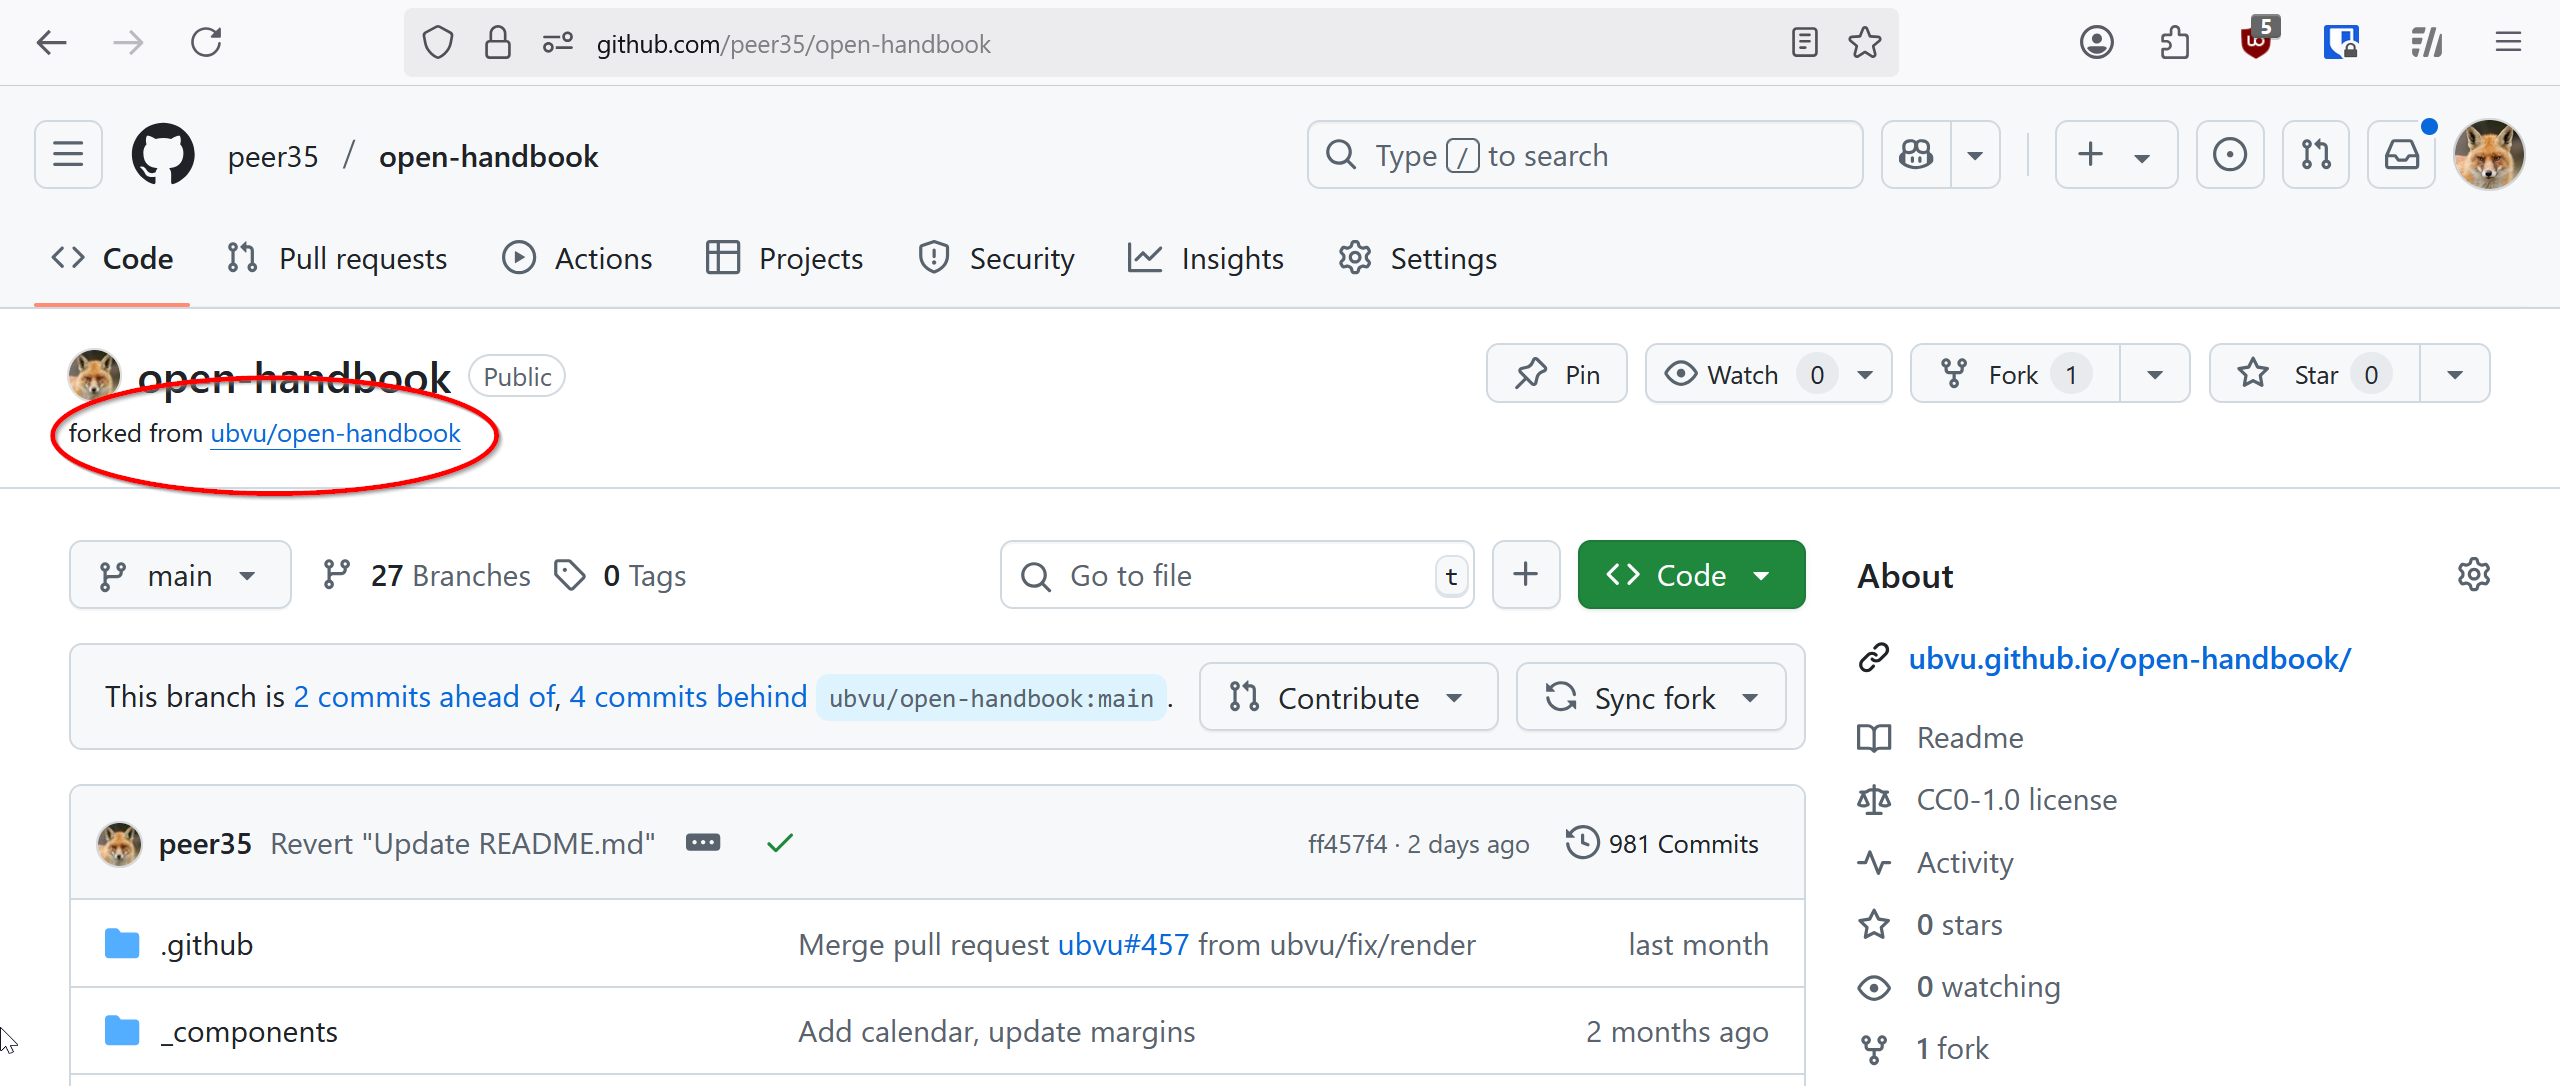Open the notifications inbox

[2401, 155]
